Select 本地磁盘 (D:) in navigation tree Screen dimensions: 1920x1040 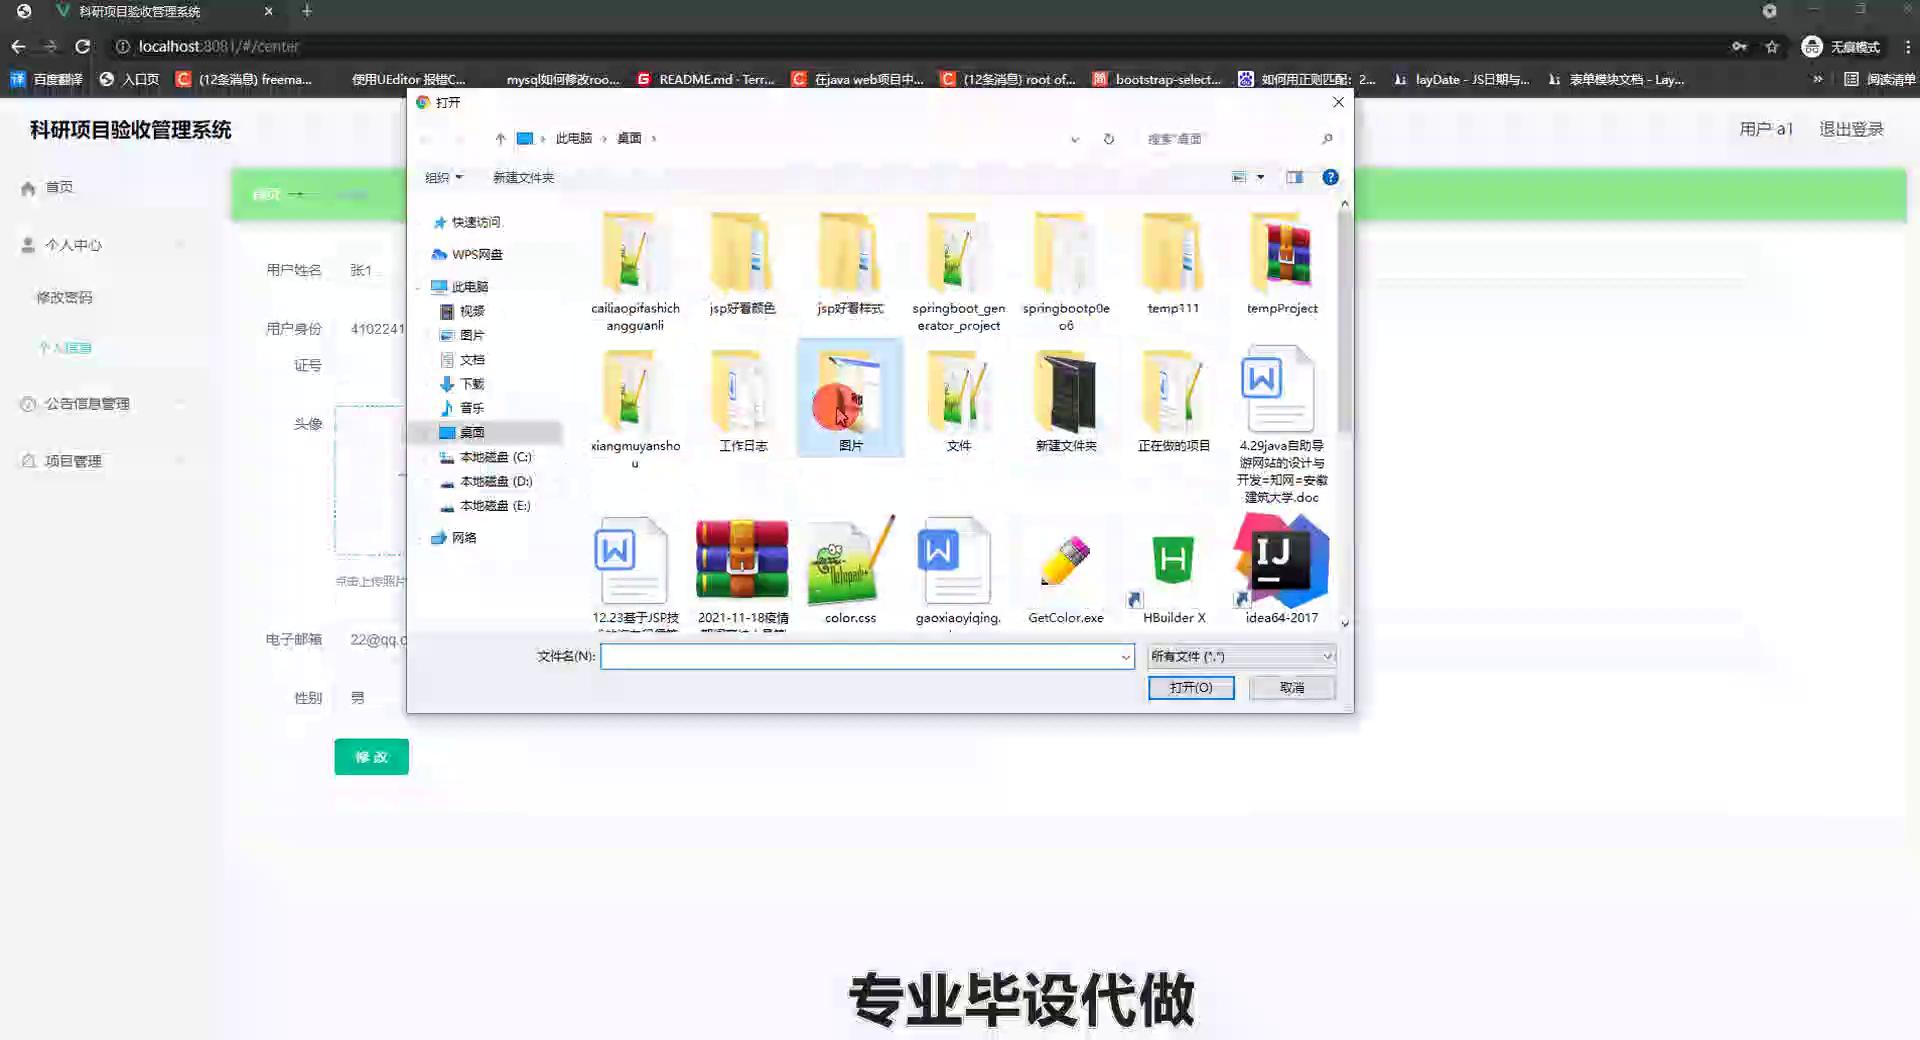(495, 481)
